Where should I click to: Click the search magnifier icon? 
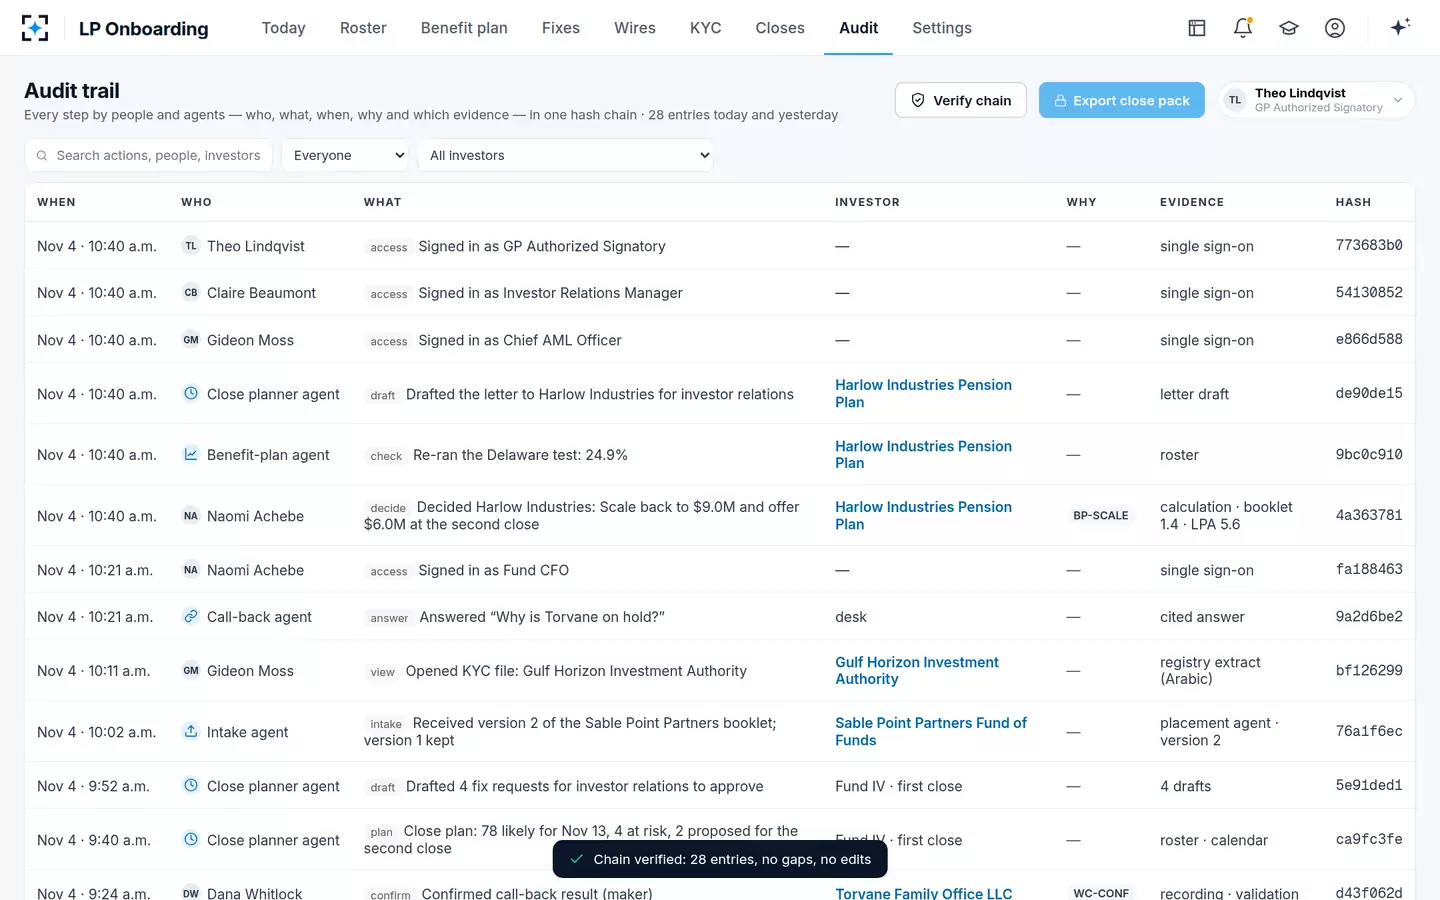(42, 155)
